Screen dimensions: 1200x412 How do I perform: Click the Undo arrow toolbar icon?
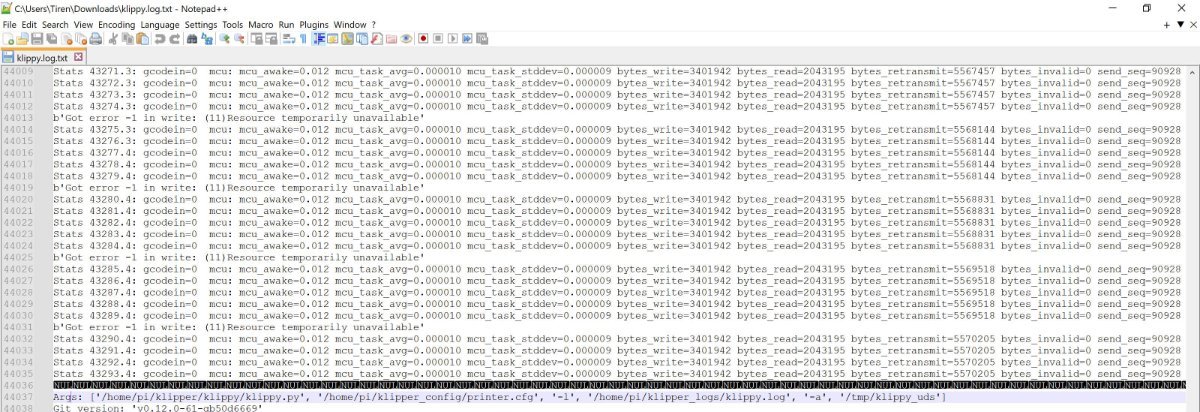click(160, 39)
